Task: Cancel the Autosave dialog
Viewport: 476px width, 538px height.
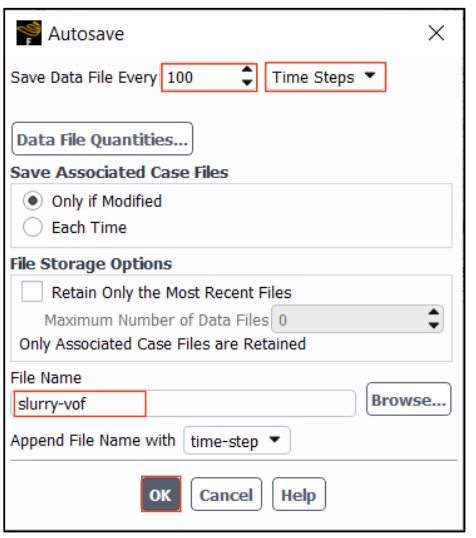Action: 226,494
